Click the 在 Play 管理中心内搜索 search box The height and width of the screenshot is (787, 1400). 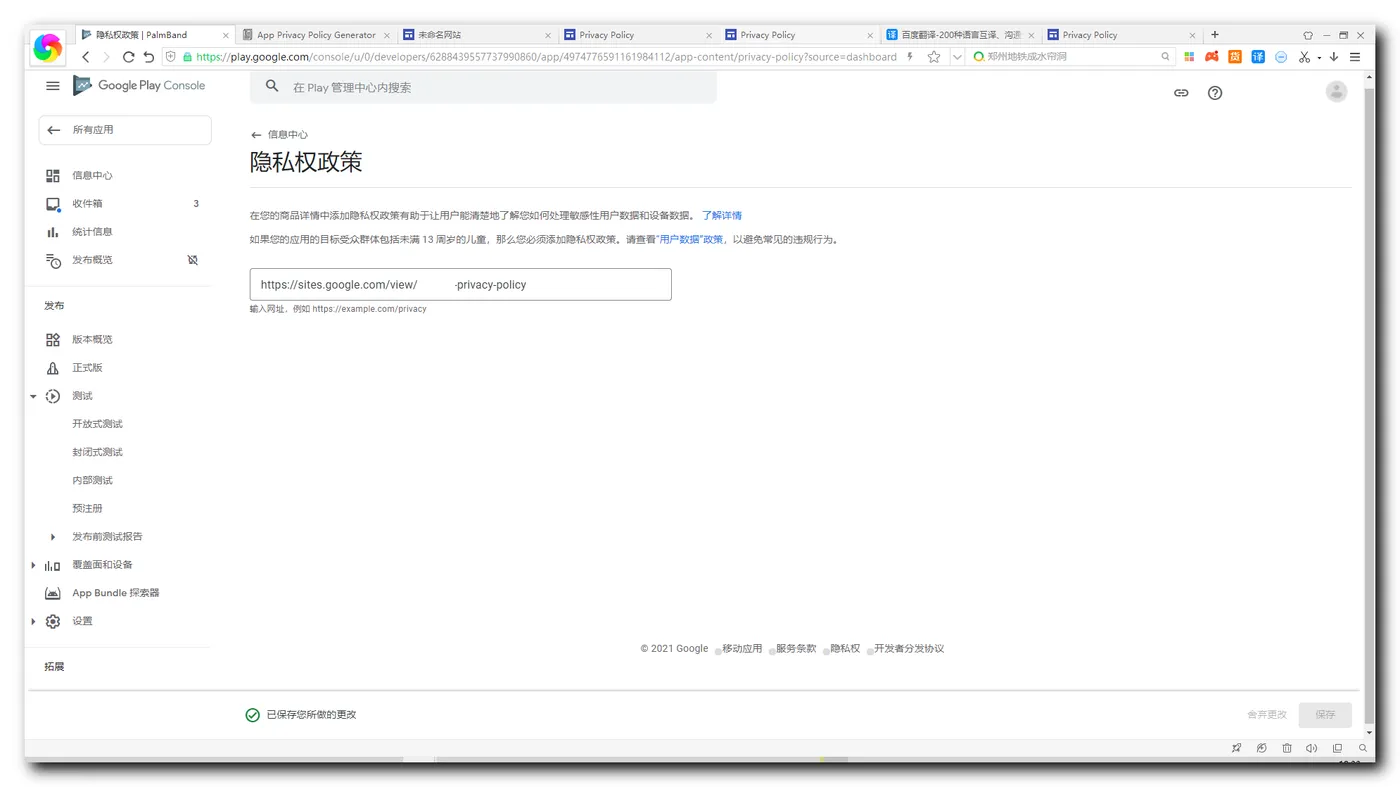pyautogui.click(x=483, y=87)
